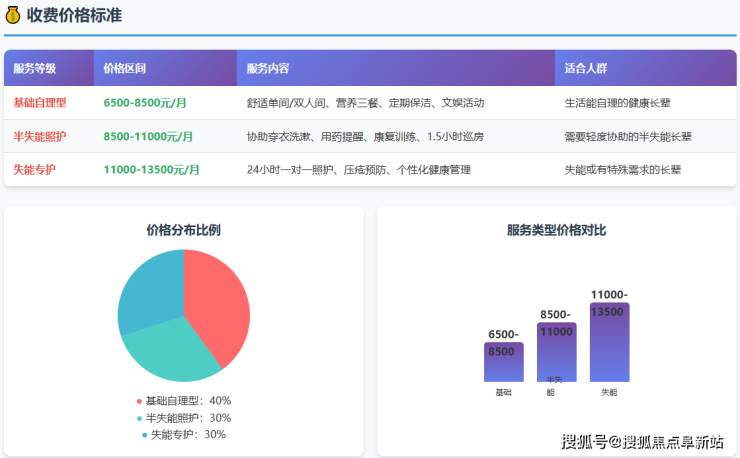
Task: Click the 服务类型价格对比 chart title
Action: 556,230
